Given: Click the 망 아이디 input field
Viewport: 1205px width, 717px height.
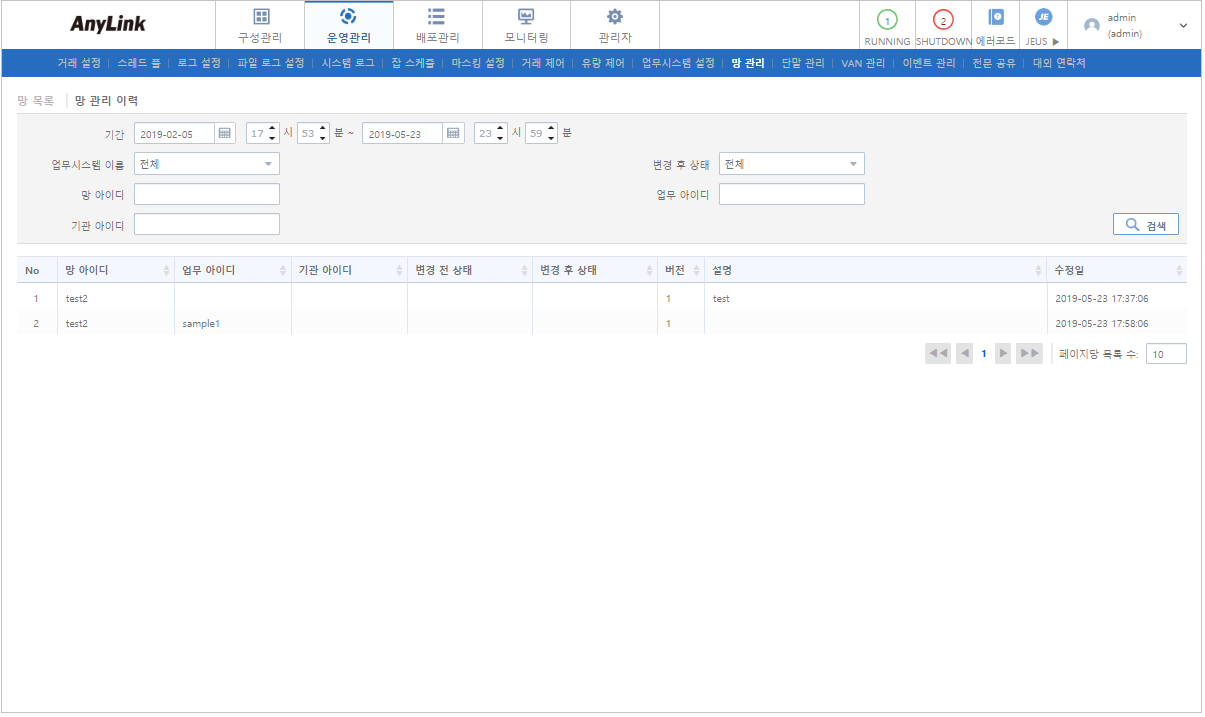Looking at the screenshot, I should (x=207, y=194).
